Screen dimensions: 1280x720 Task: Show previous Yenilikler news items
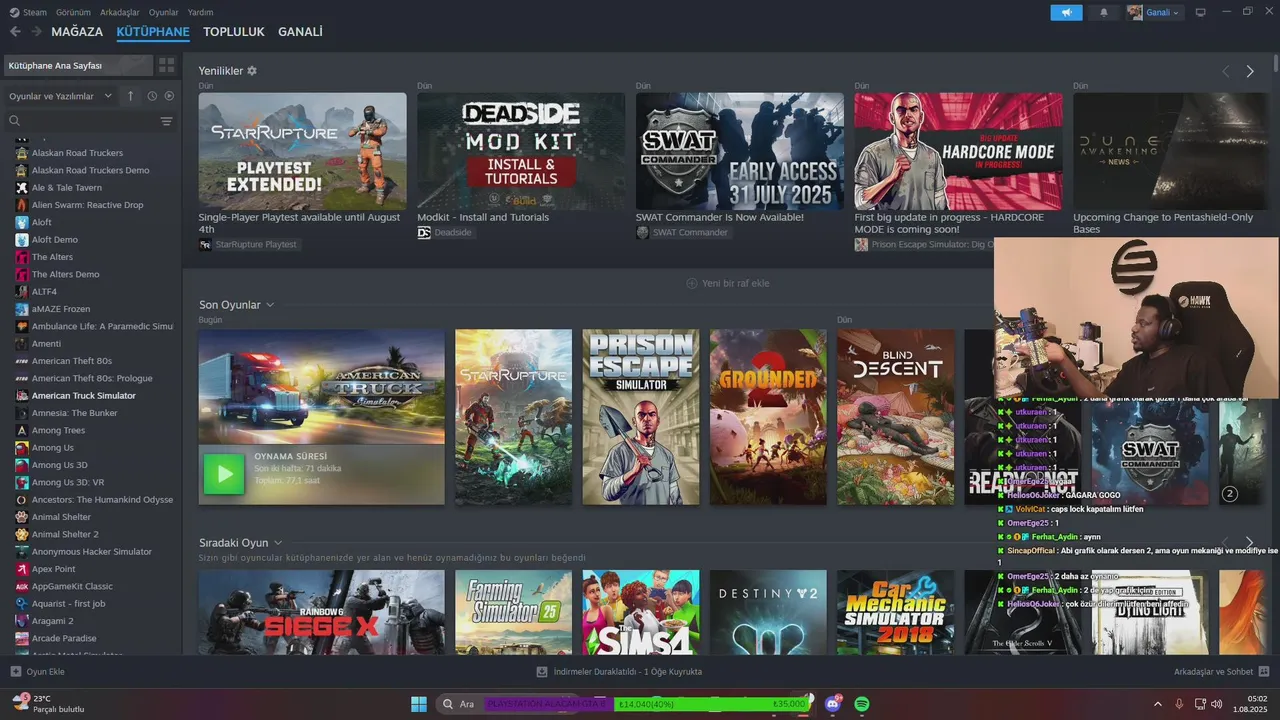(1225, 71)
